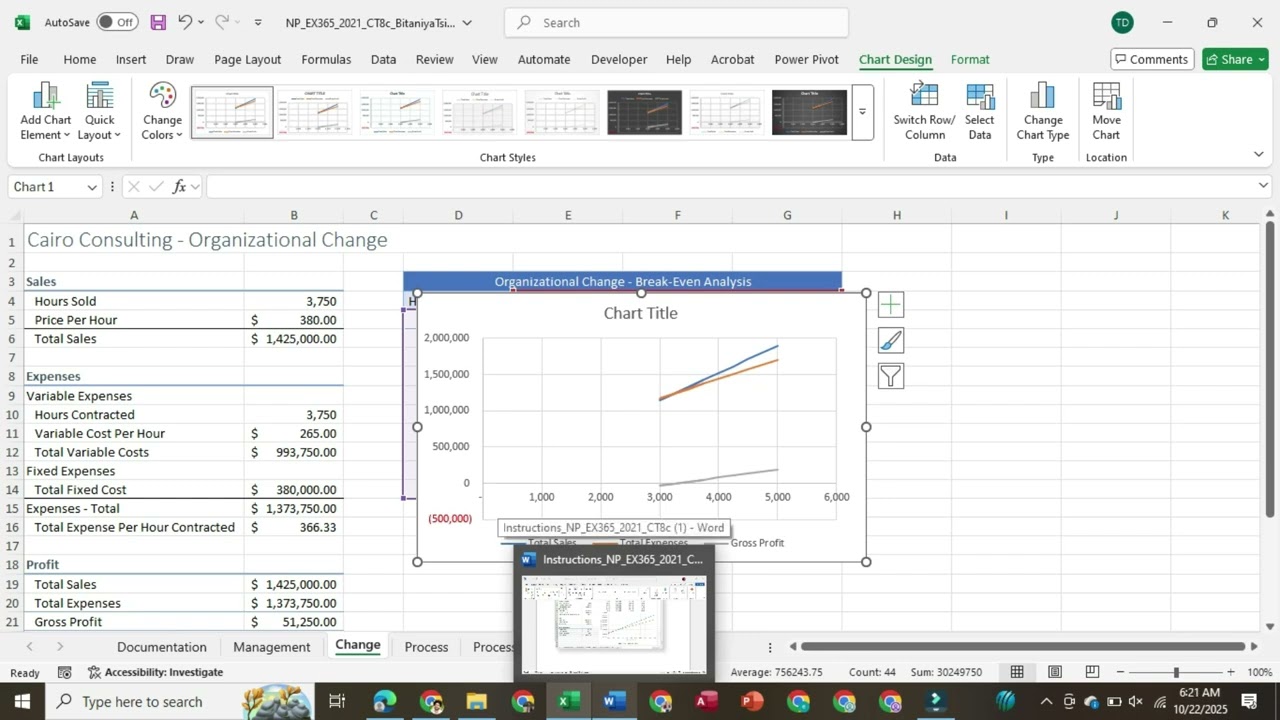Select the Documentation sheet tab
Viewport: 1280px width, 720px height.
161,647
